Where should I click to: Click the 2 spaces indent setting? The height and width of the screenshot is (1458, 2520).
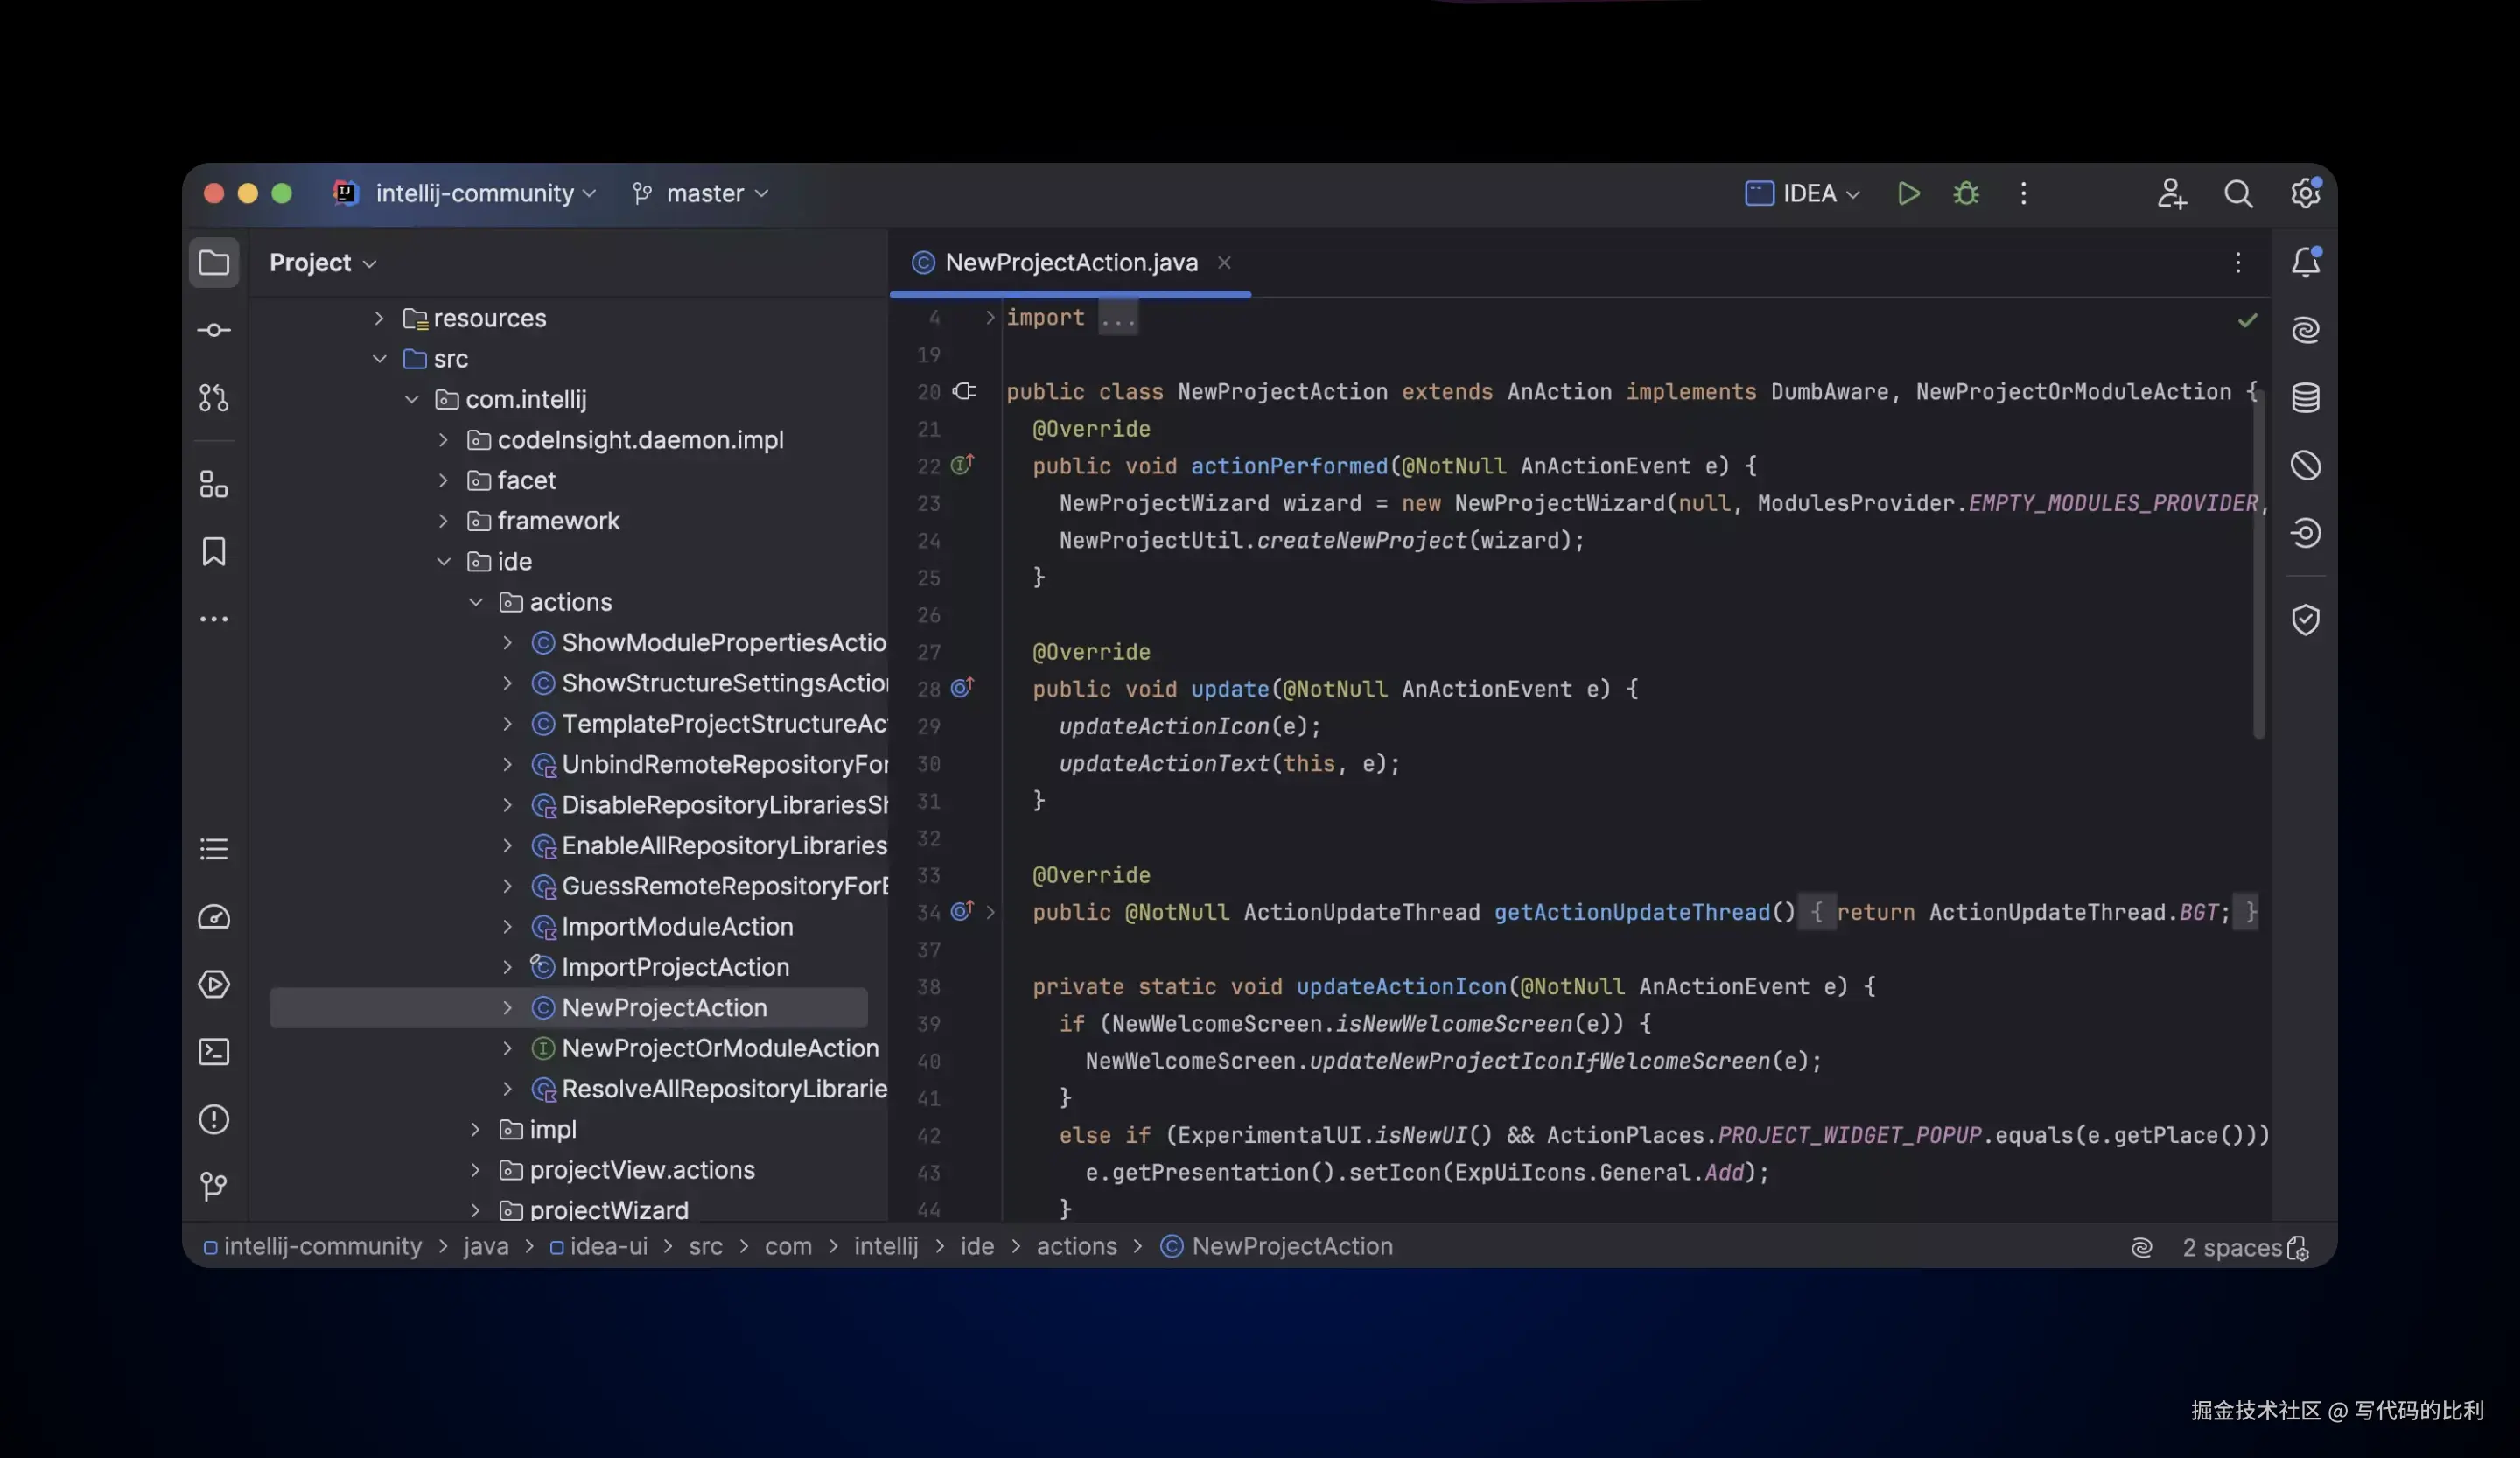[x=2231, y=1247]
